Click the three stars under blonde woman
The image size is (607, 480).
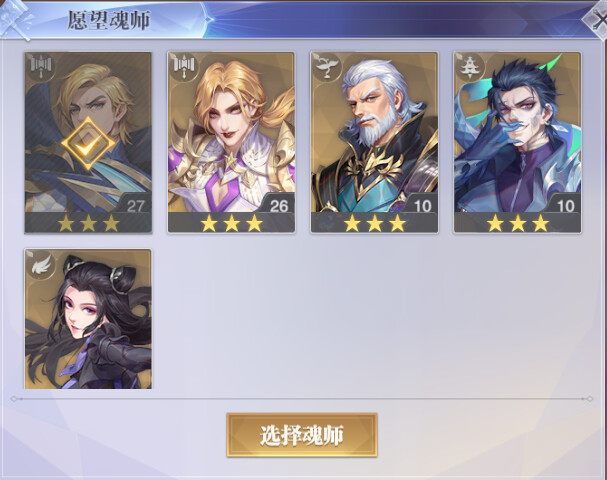pos(231,223)
